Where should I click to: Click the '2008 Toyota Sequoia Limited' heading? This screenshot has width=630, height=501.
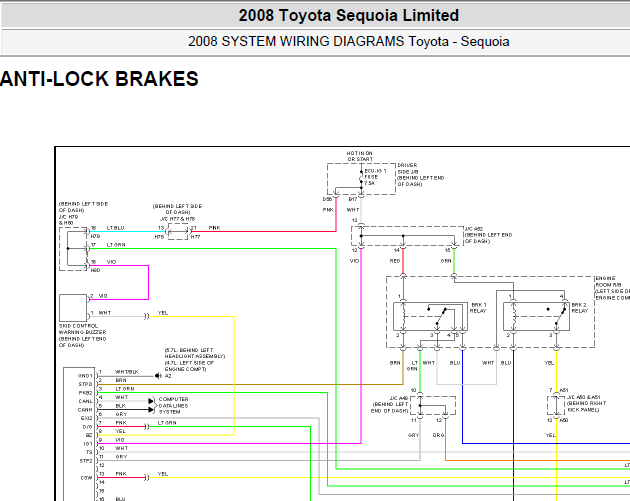click(348, 15)
